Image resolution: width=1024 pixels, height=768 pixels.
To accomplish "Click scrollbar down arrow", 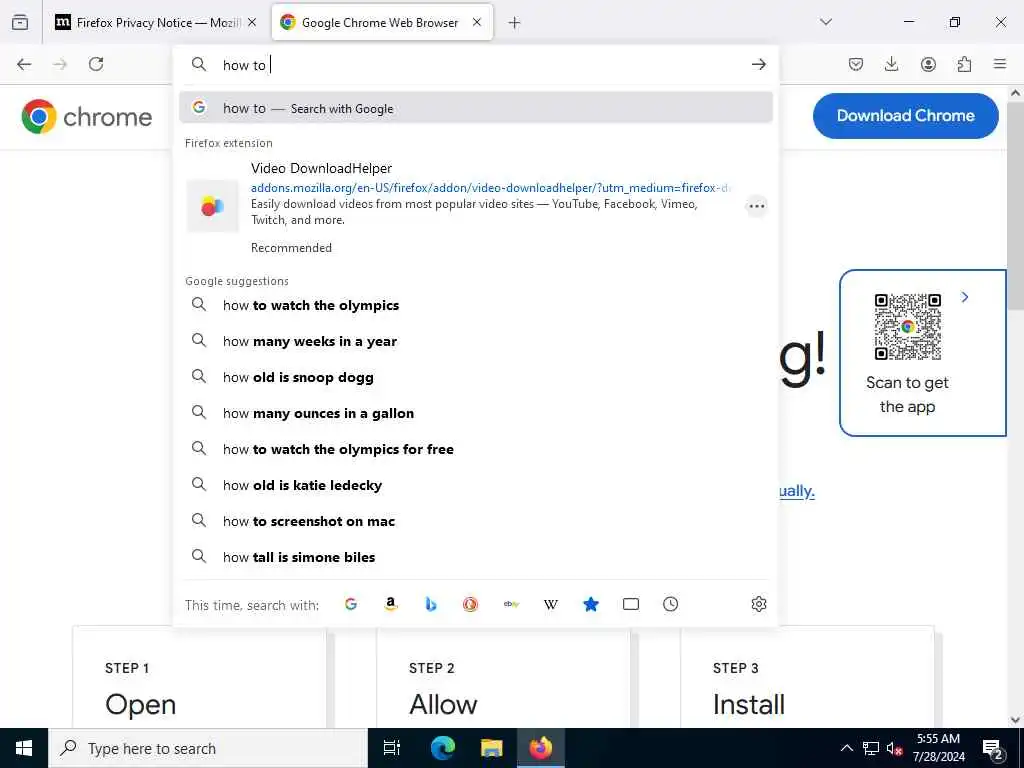I will [1016, 720].
